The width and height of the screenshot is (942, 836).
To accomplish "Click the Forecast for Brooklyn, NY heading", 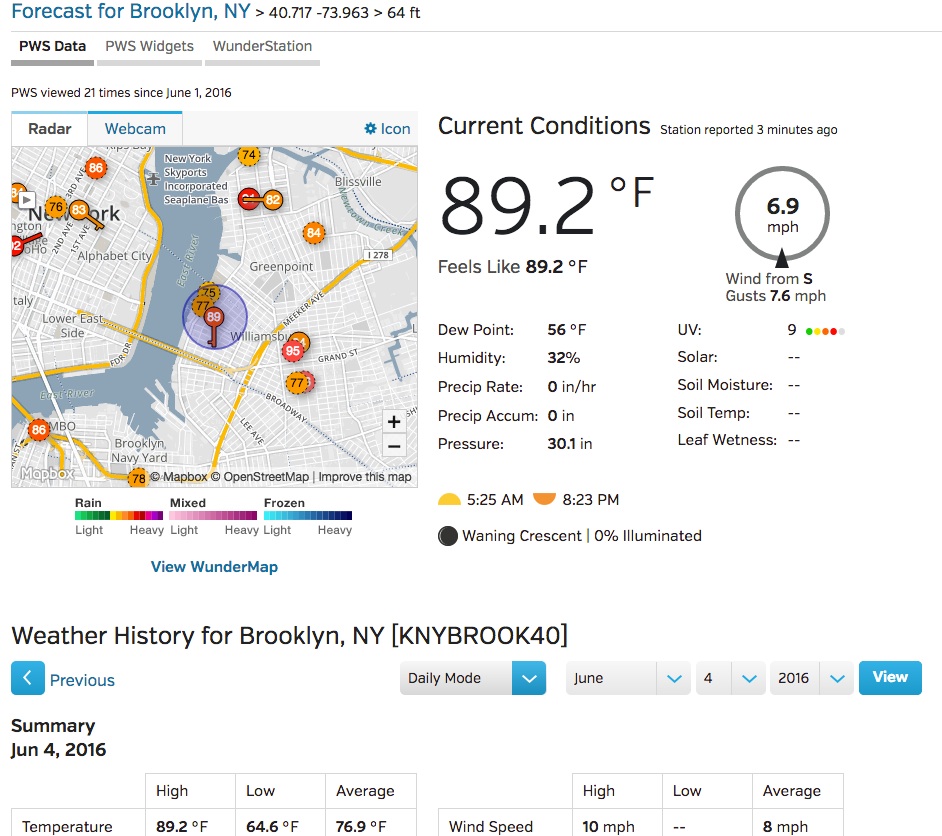I will pos(131,11).
